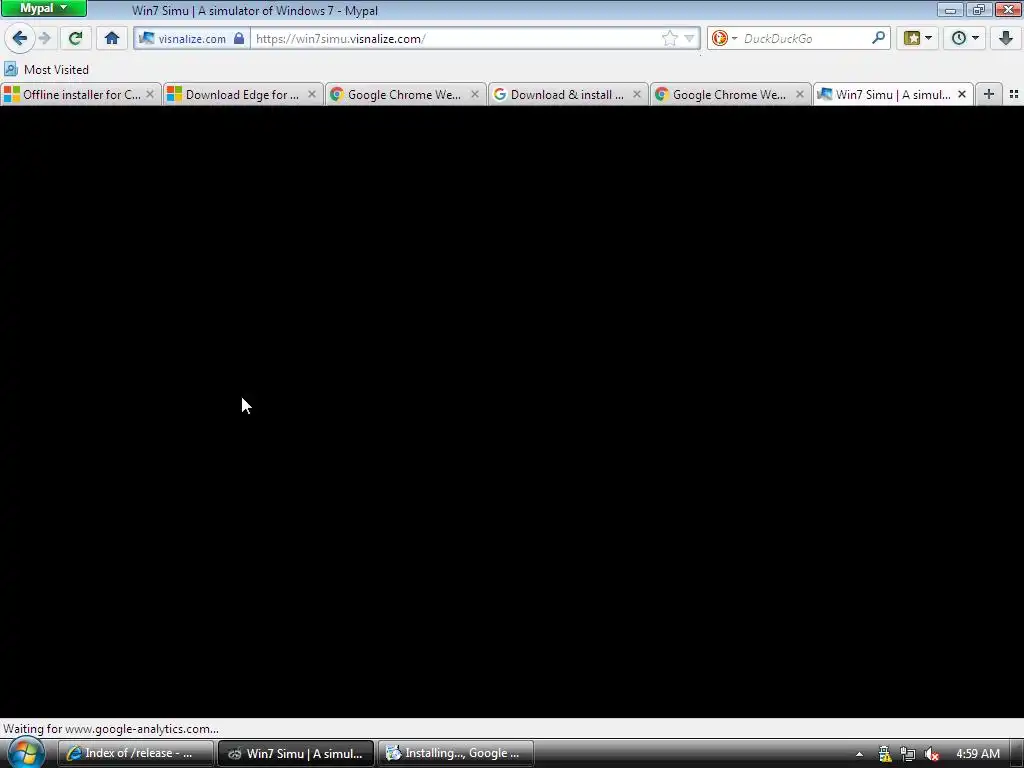
Task: Open the history clock button
Action: [x=965, y=39]
